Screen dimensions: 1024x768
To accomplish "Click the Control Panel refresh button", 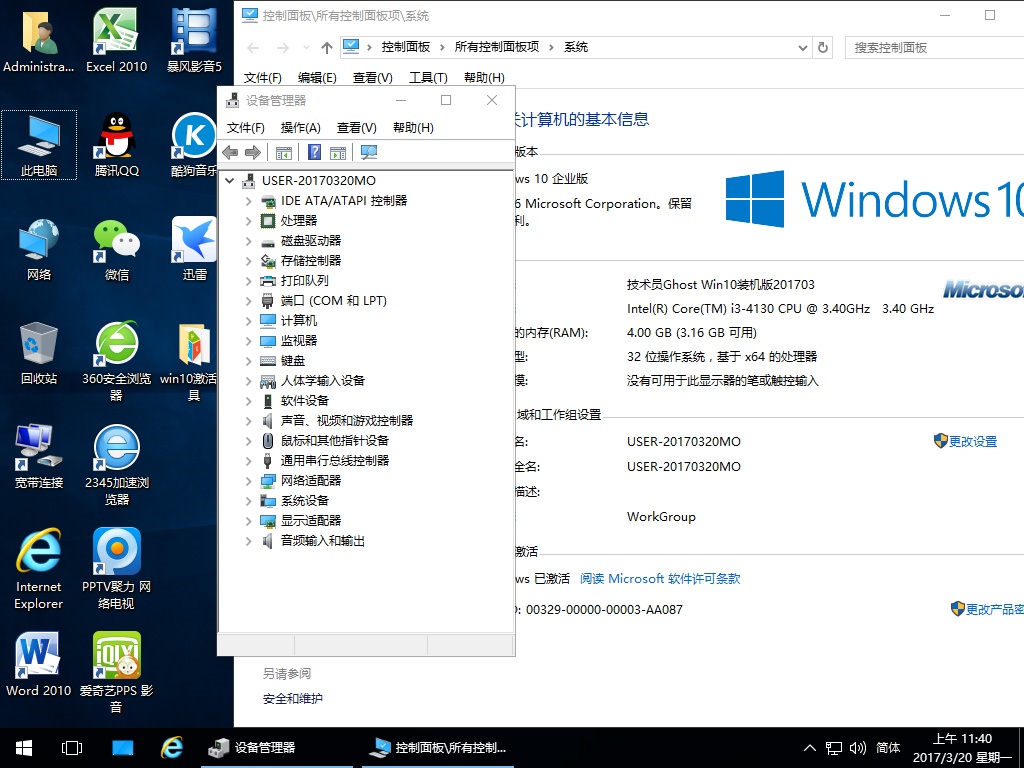I will click(x=823, y=48).
